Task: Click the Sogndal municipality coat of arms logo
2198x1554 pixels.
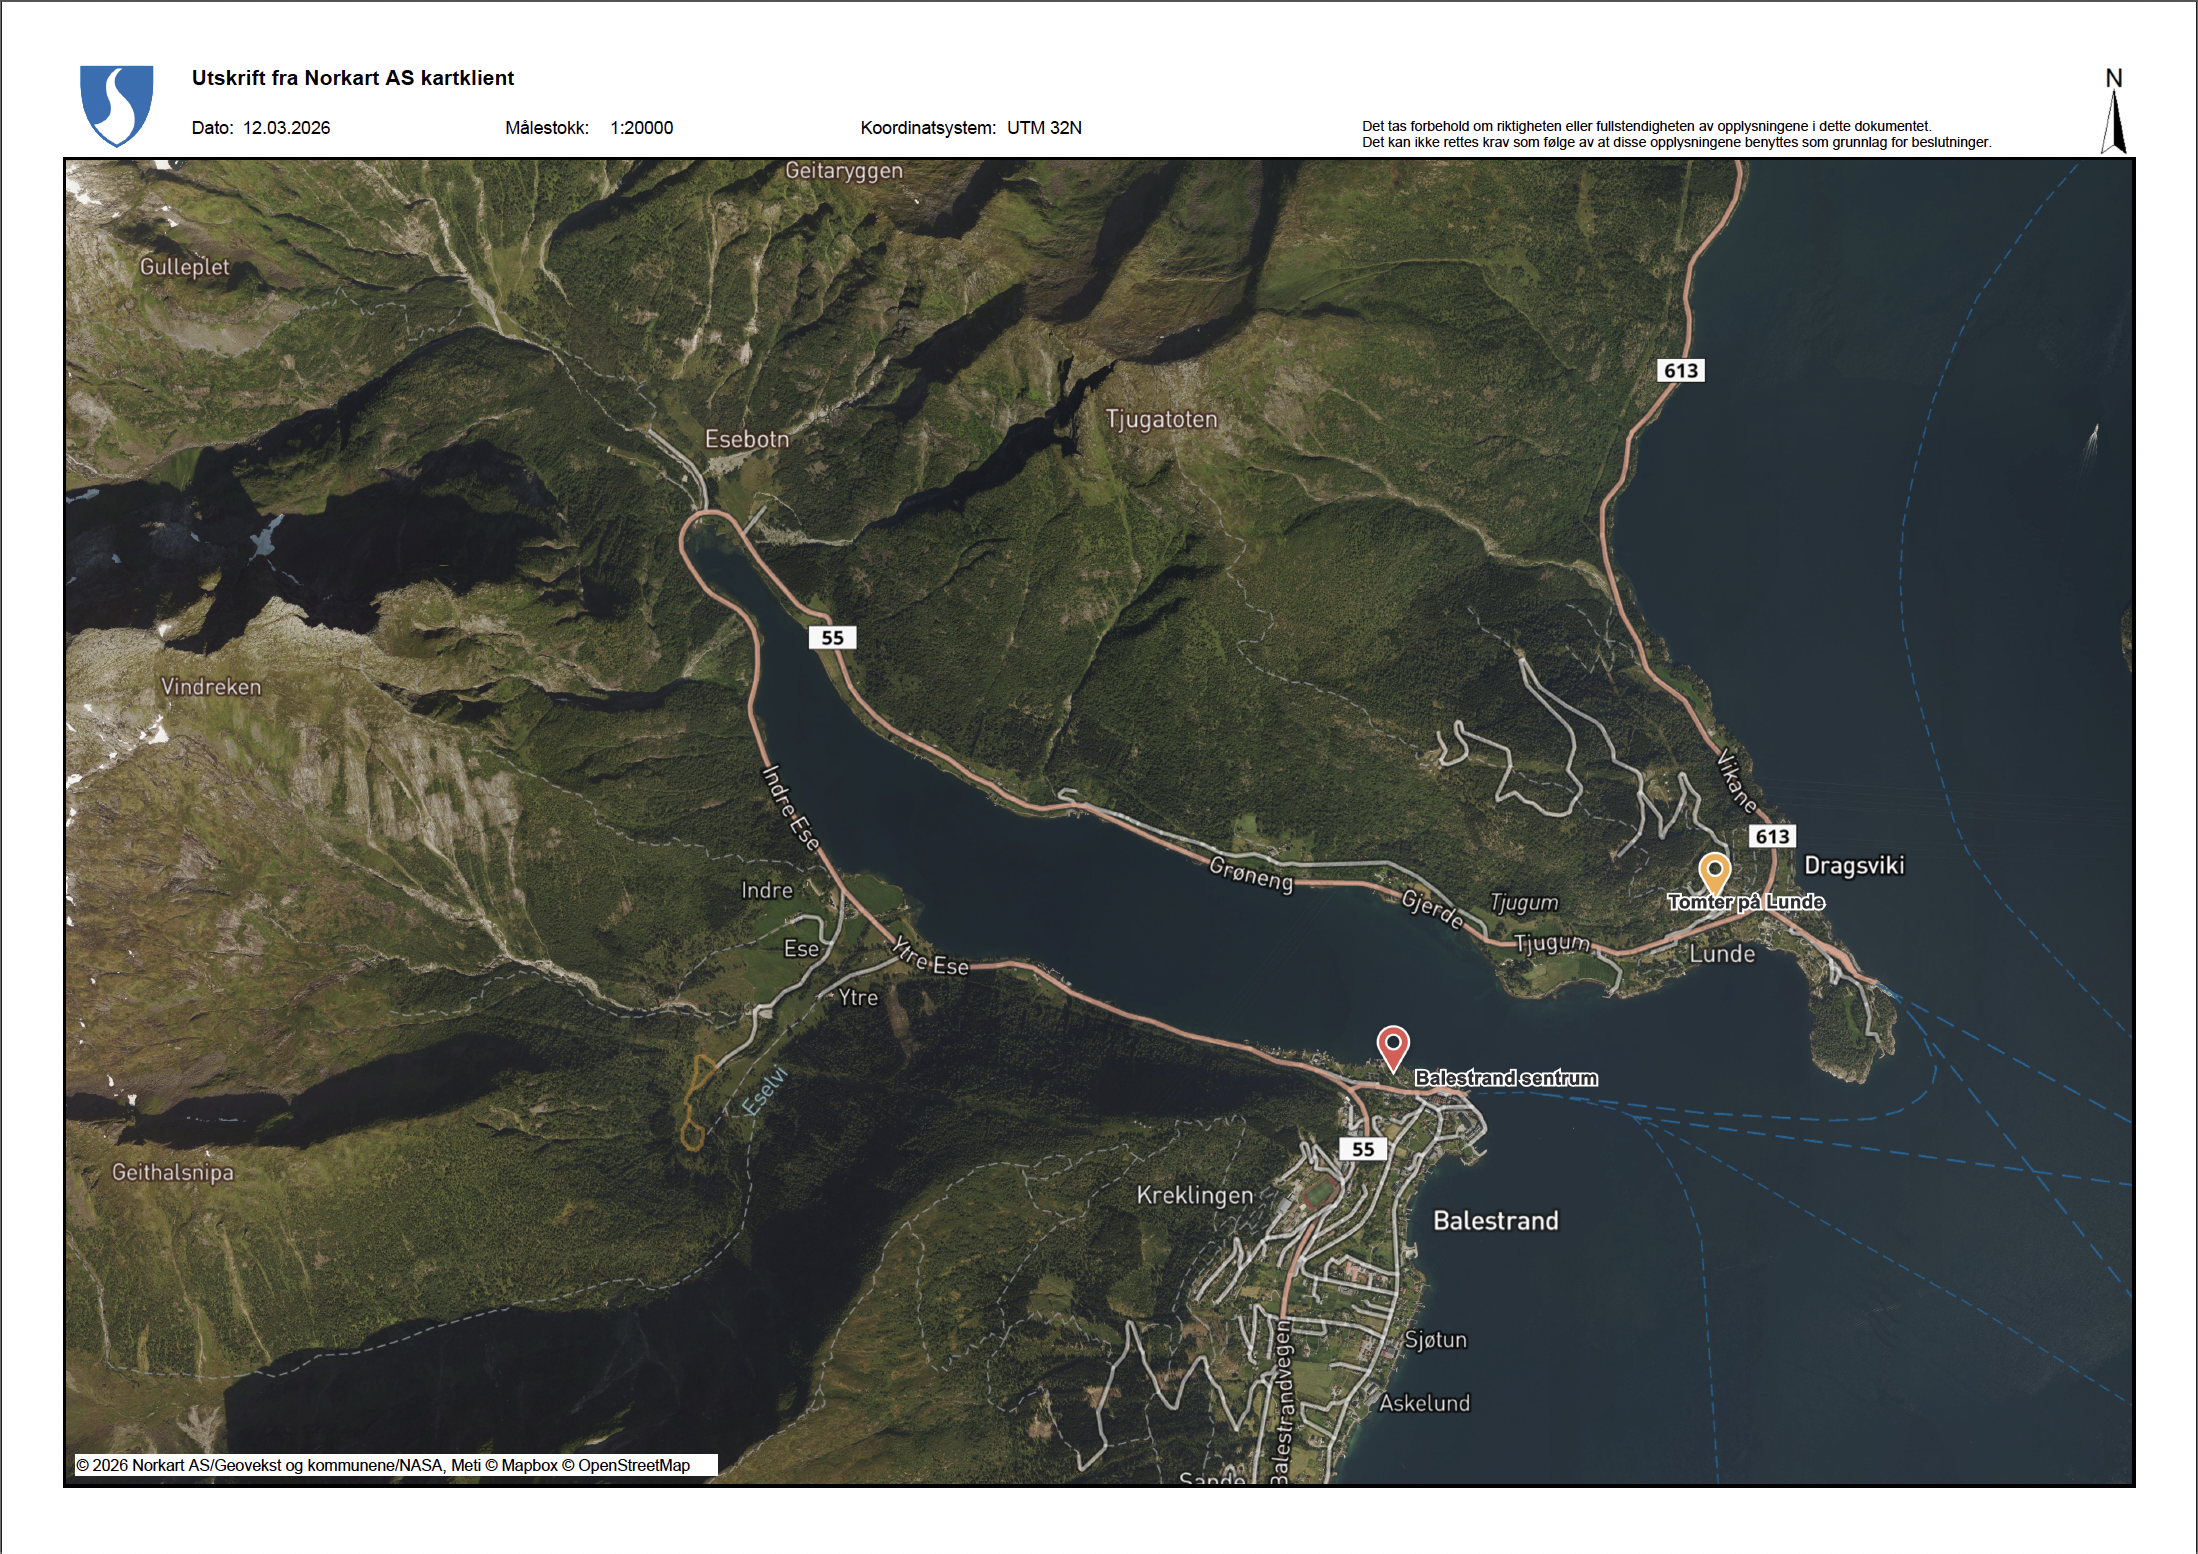Action: click(116, 106)
